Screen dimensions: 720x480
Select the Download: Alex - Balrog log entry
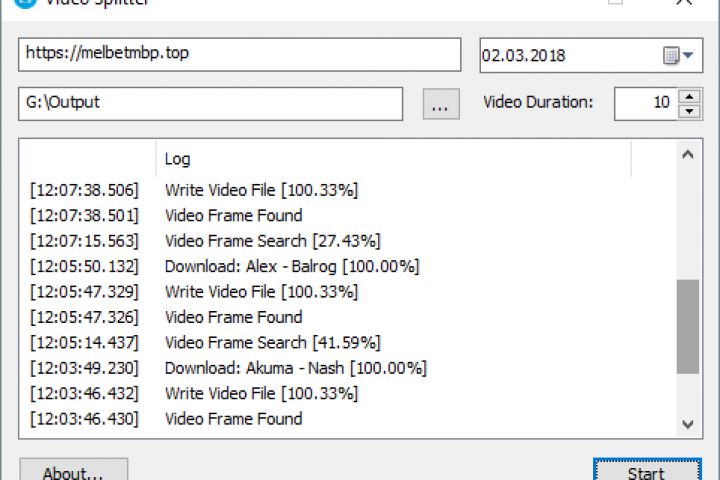[291, 266]
